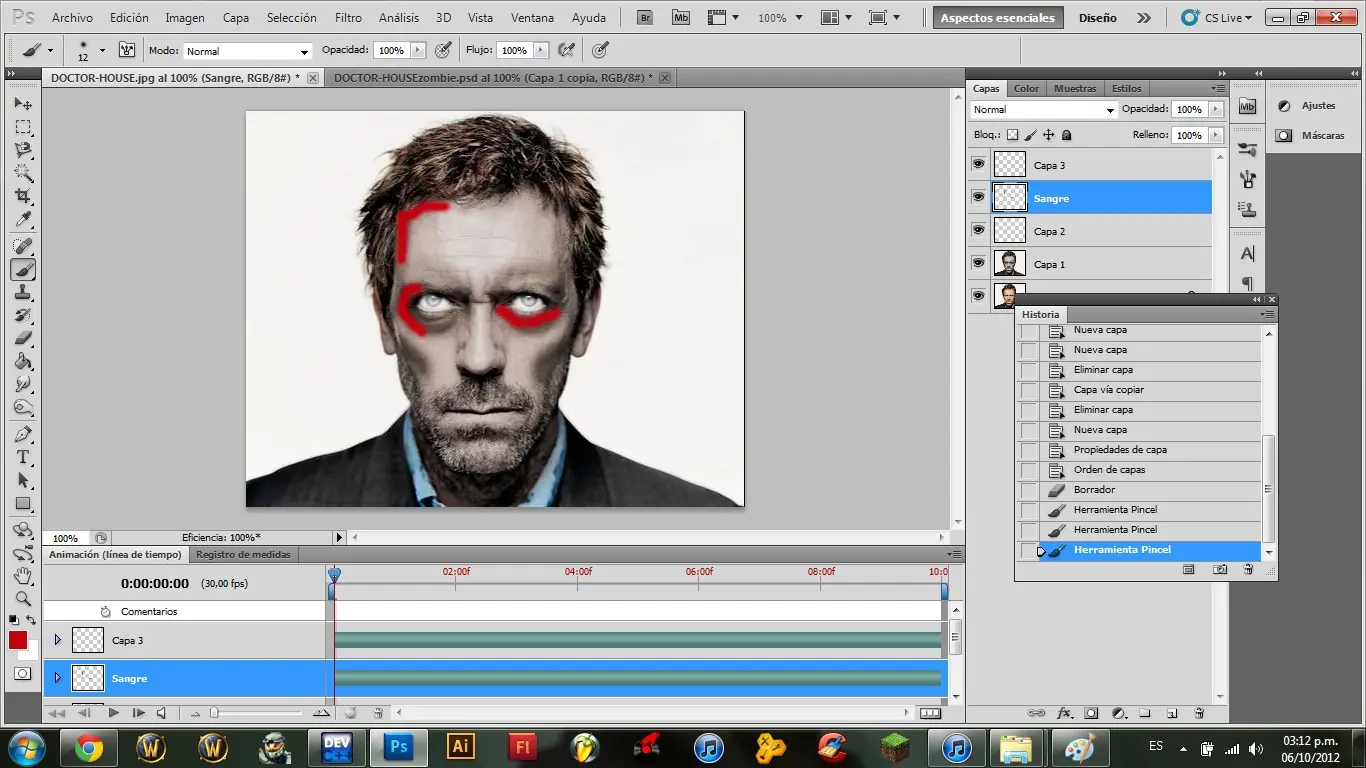
Task: Select the Eyedropper tool
Action: (x=23, y=219)
